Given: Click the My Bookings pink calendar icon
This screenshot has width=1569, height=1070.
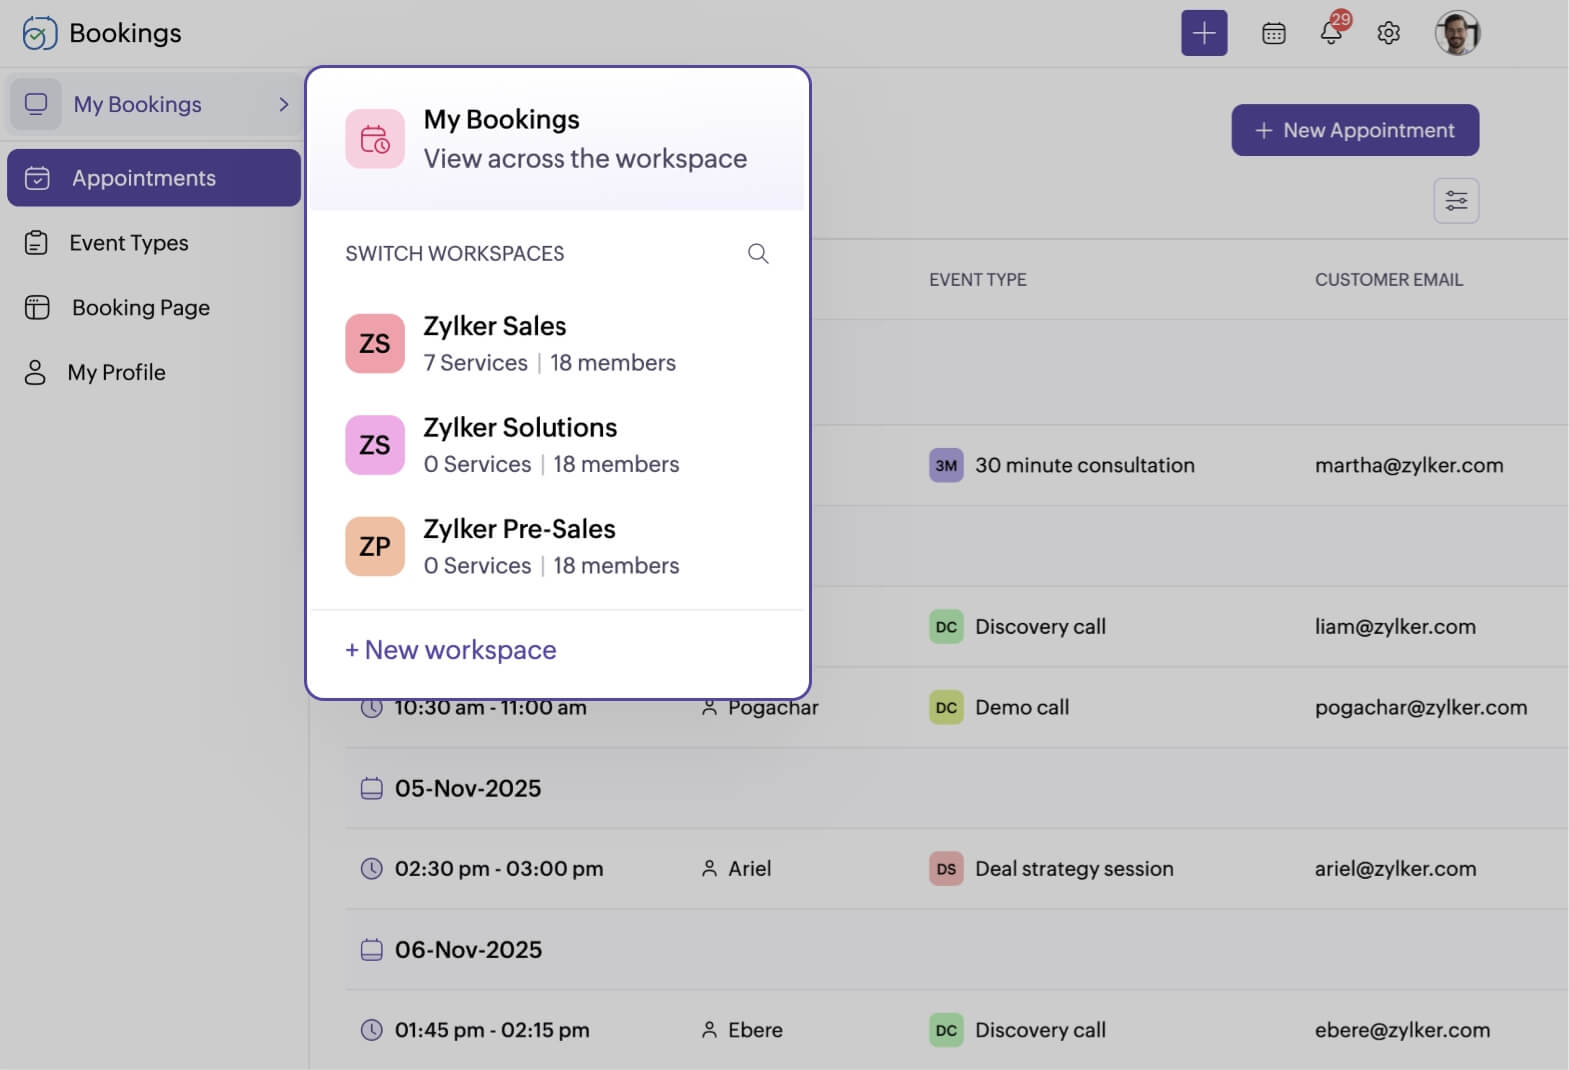Looking at the screenshot, I should click(375, 139).
